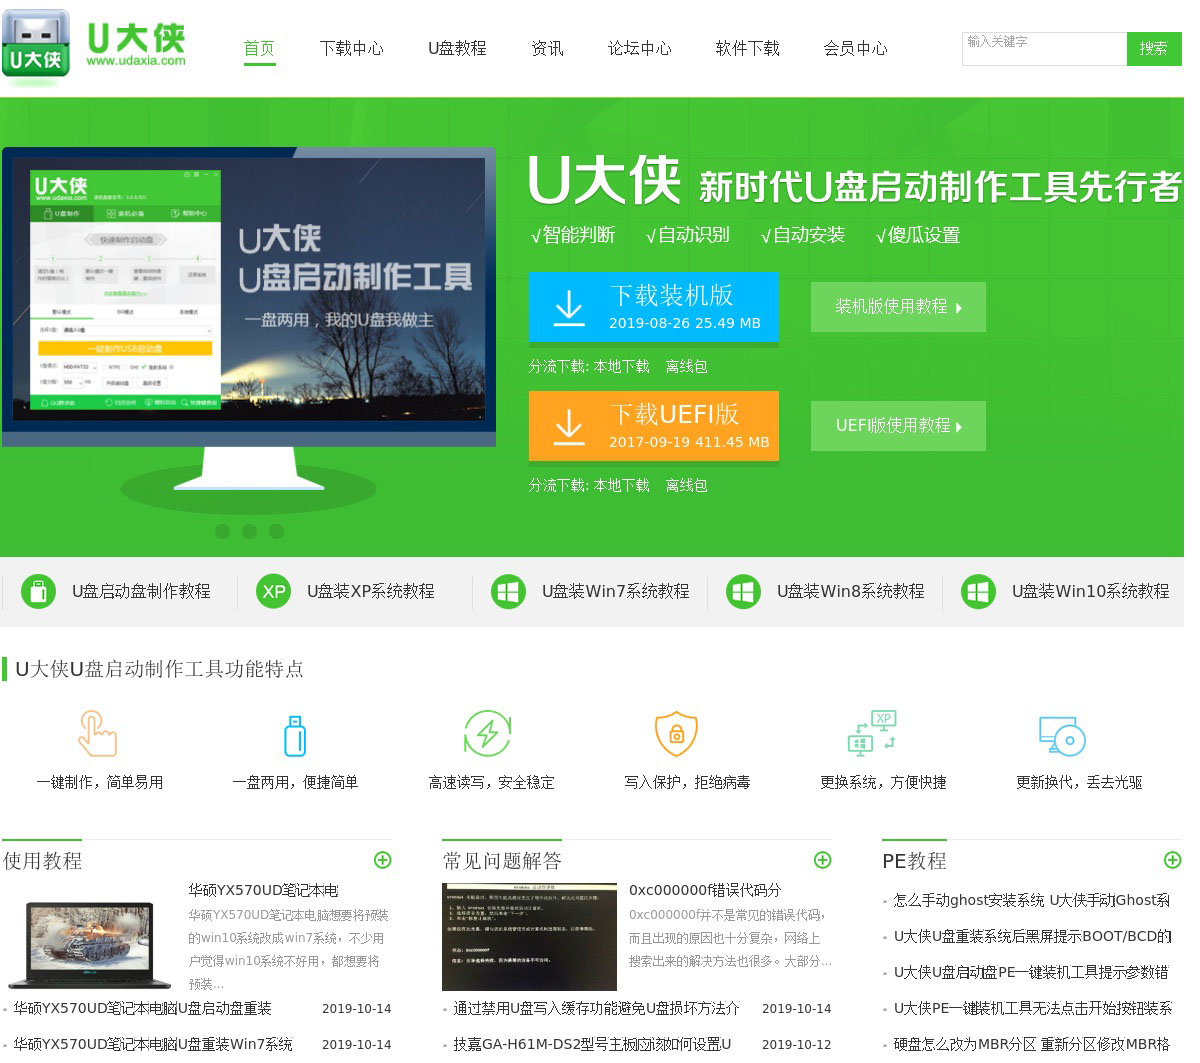Viewport: 1200px width, 1063px height.
Task: Click the 常见问题解答 section heading
Action: (x=503, y=860)
